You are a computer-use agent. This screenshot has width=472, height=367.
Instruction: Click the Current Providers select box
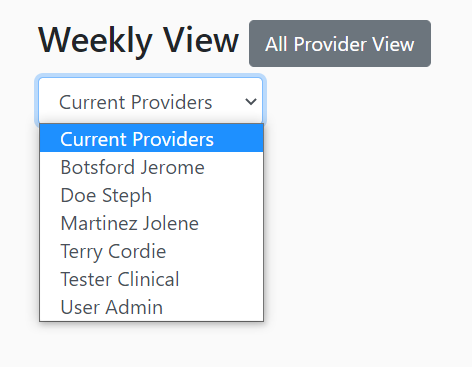click(x=151, y=101)
